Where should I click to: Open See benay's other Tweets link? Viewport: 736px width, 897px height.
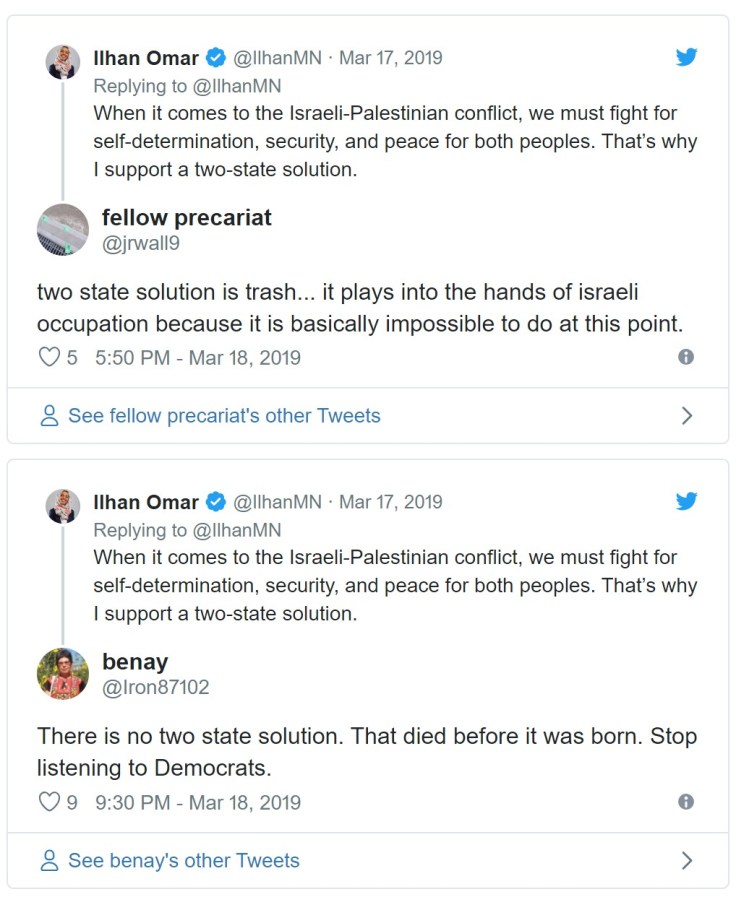coord(184,860)
